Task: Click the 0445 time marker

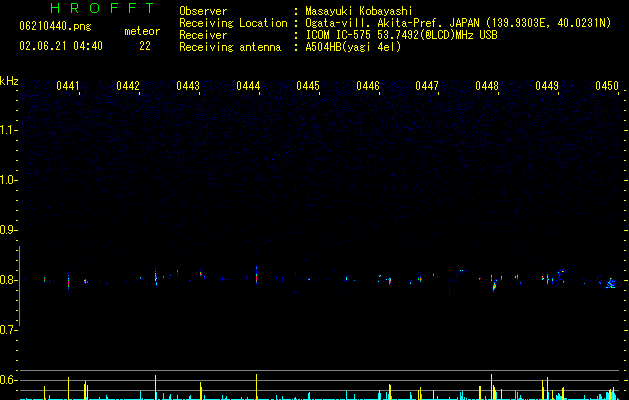Action: 308,85
